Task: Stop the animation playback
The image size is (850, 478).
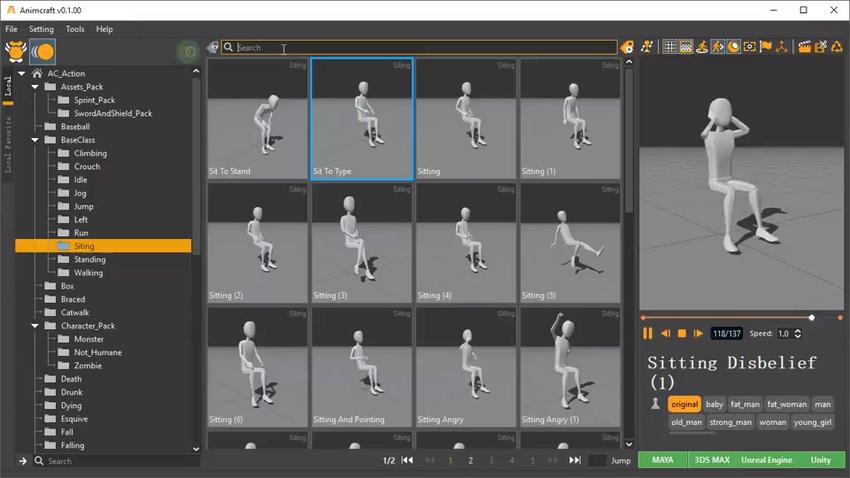Action: click(682, 333)
